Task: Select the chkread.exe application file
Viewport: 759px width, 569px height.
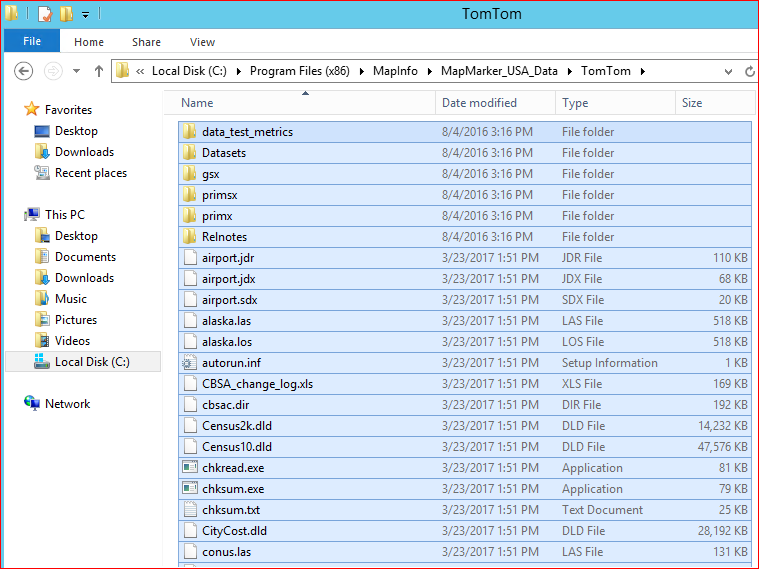Action: (233, 468)
